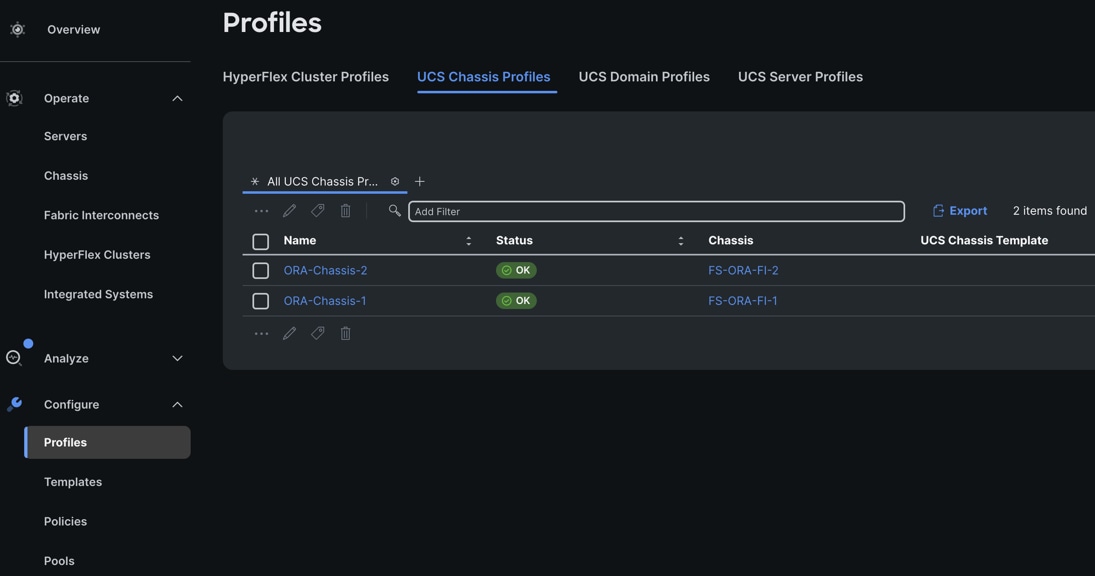
Task: Click the tag icon in top toolbar
Action: coord(317,211)
